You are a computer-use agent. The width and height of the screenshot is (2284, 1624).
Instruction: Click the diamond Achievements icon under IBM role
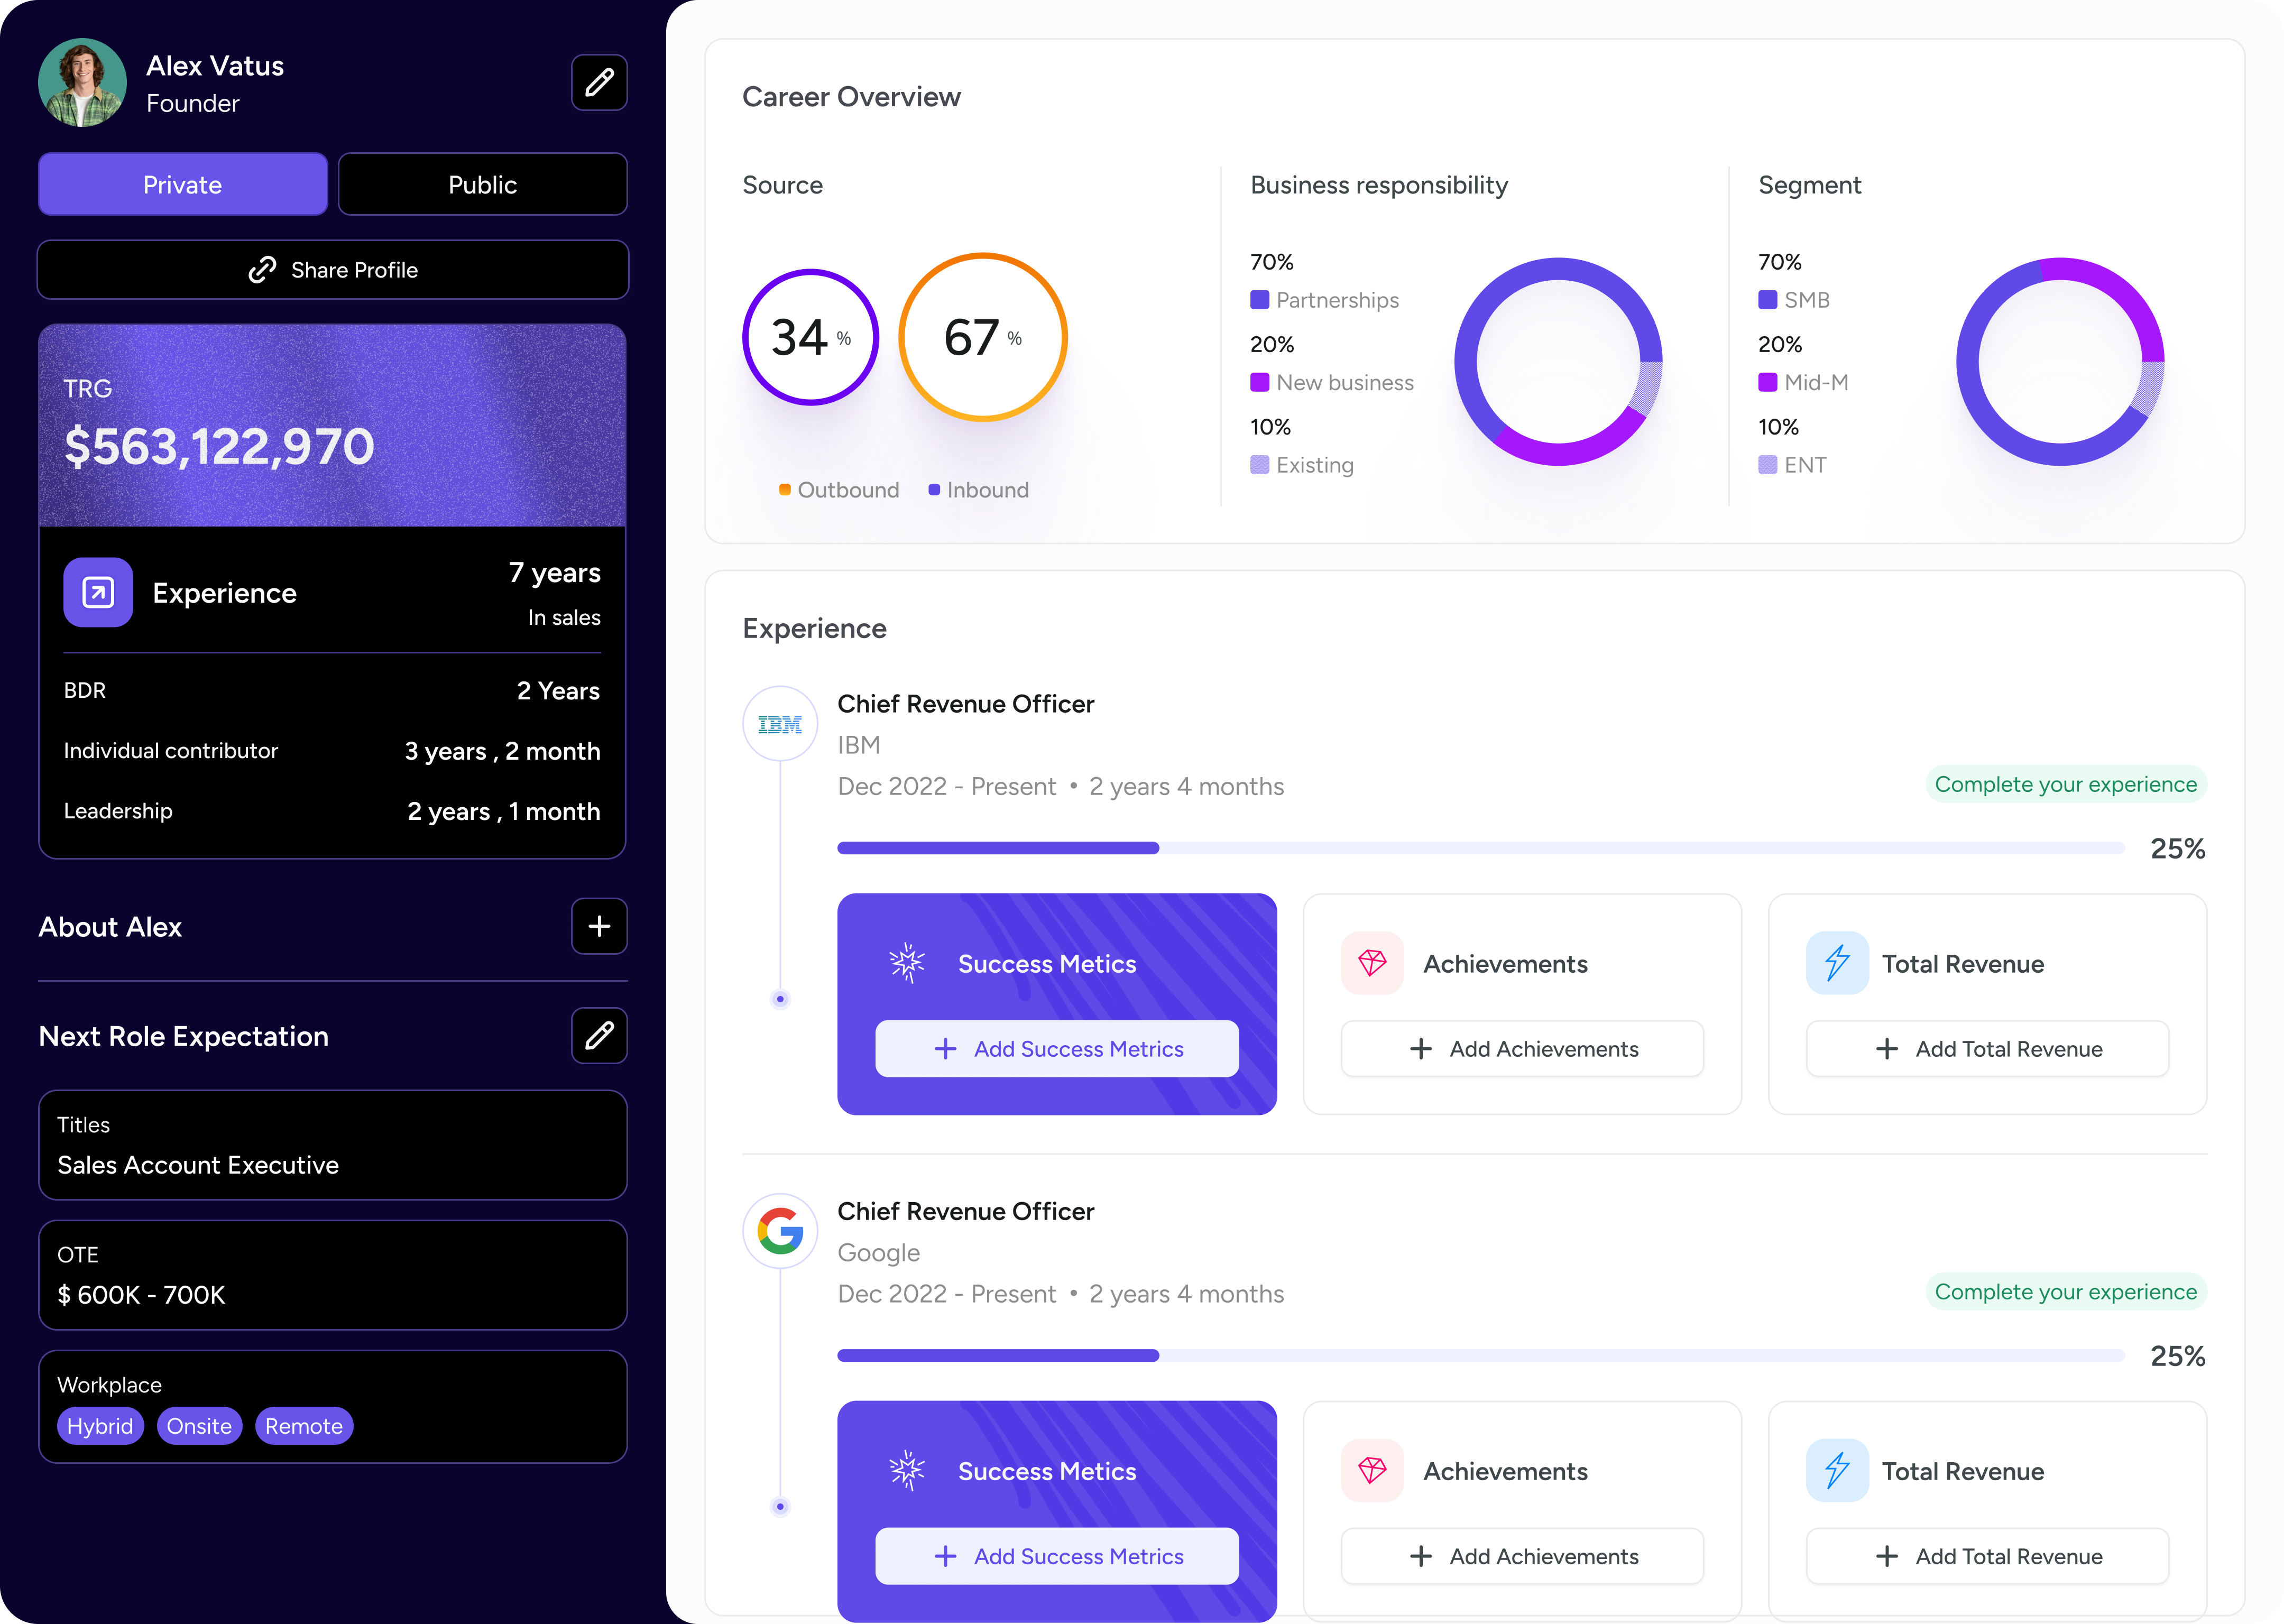tap(1373, 963)
